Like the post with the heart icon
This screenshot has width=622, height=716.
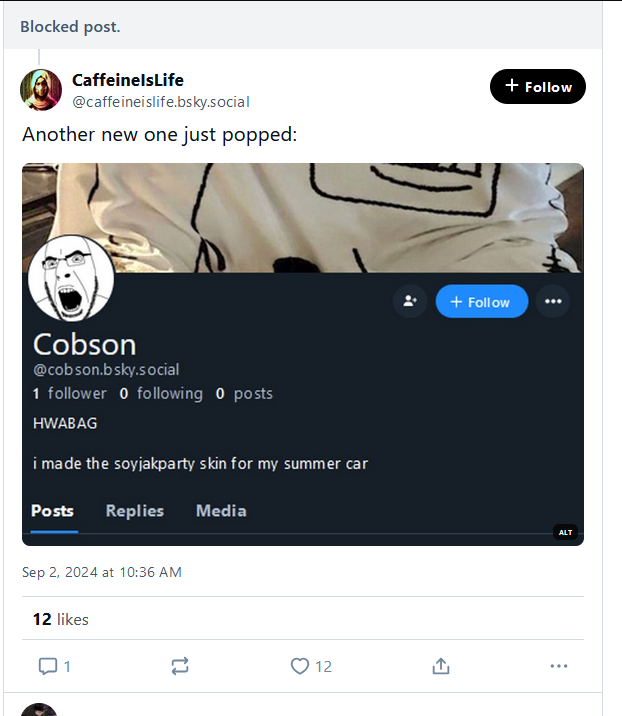(x=299, y=666)
